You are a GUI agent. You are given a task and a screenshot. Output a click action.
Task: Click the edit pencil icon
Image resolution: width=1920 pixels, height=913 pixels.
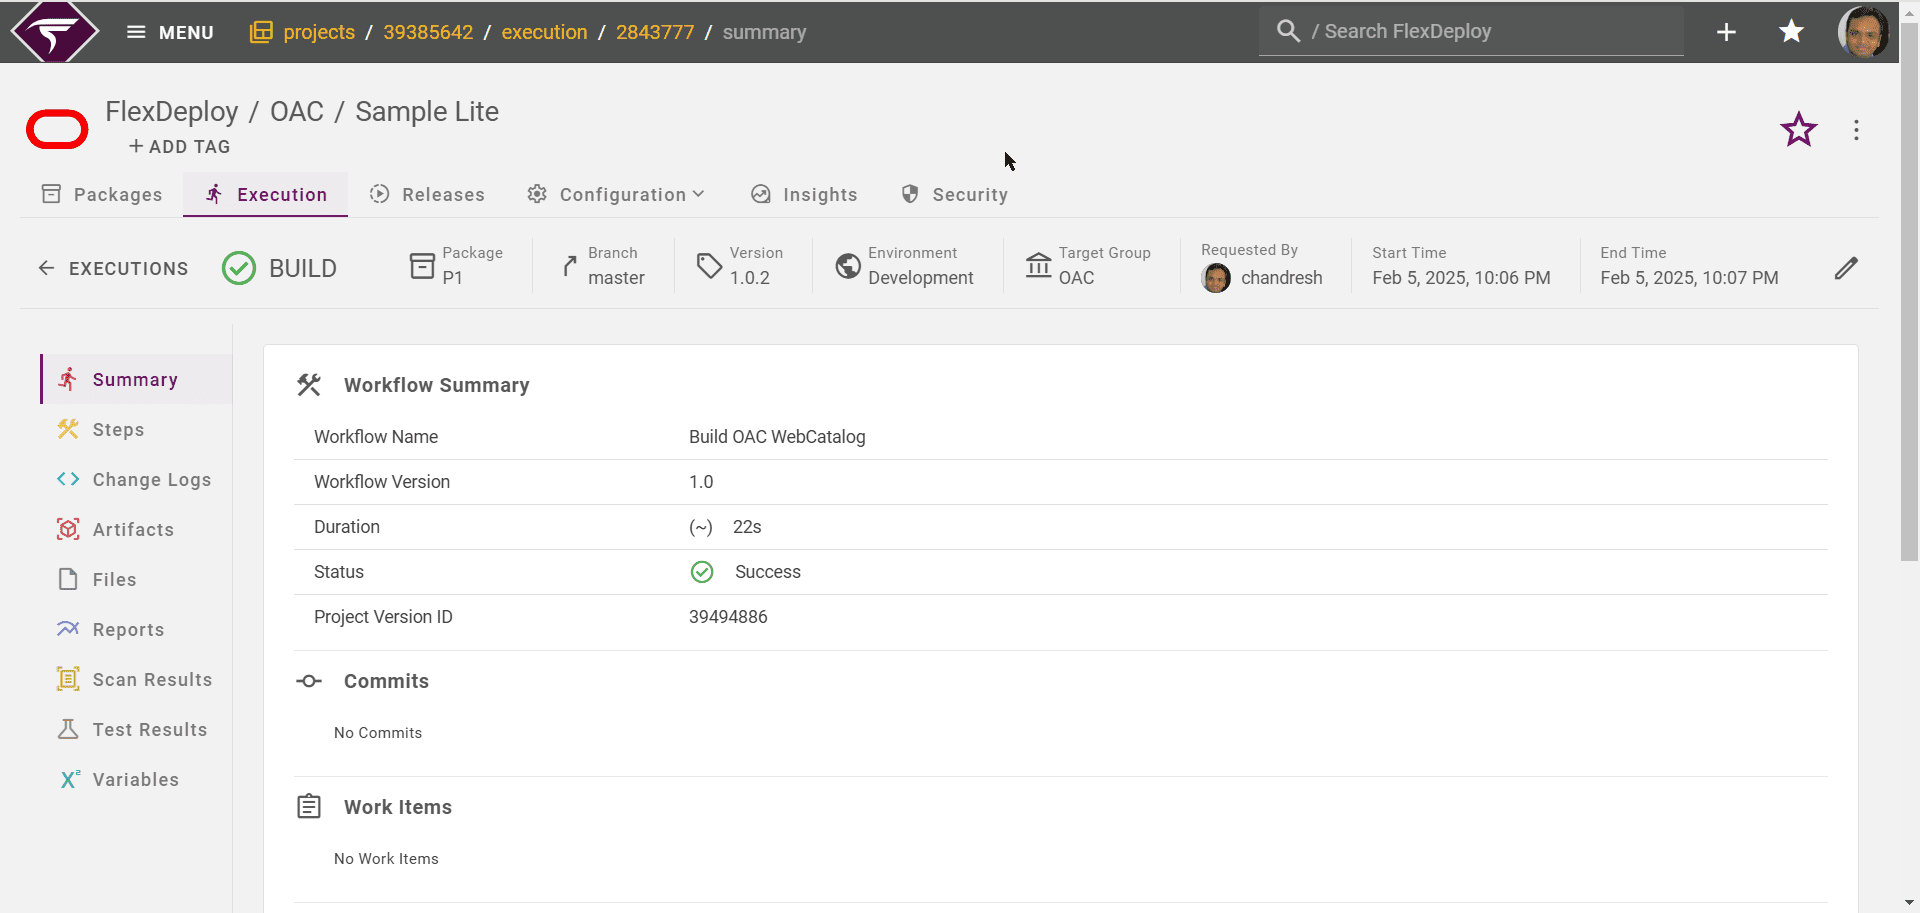pyautogui.click(x=1846, y=268)
